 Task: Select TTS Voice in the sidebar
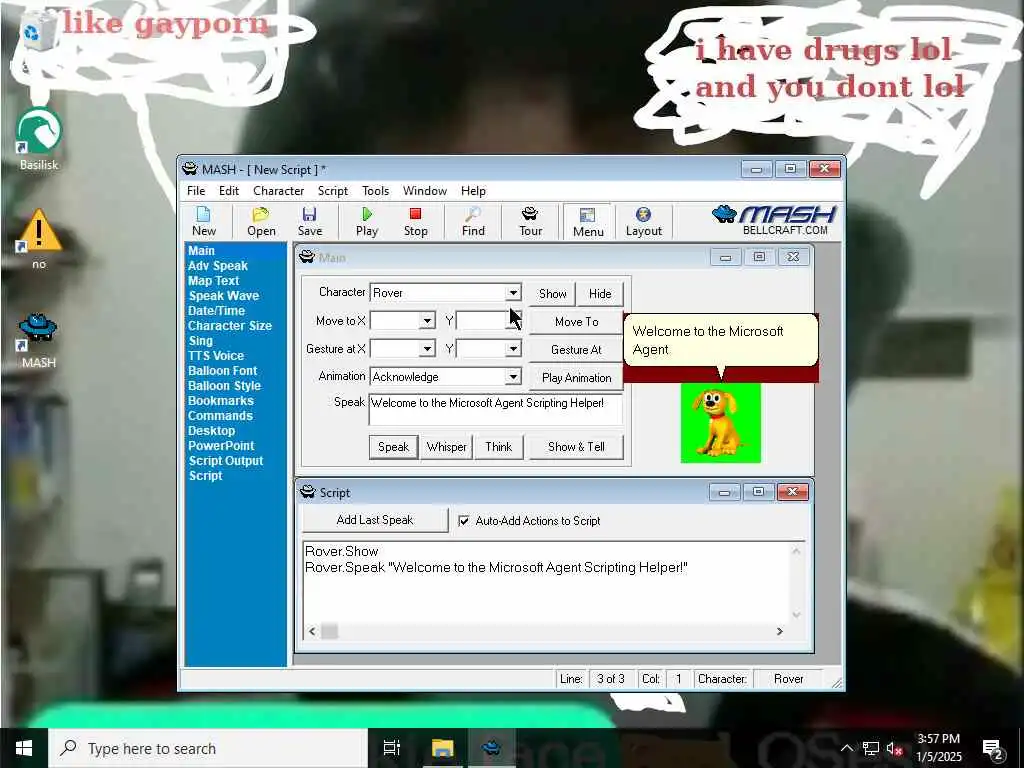(x=216, y=356)
